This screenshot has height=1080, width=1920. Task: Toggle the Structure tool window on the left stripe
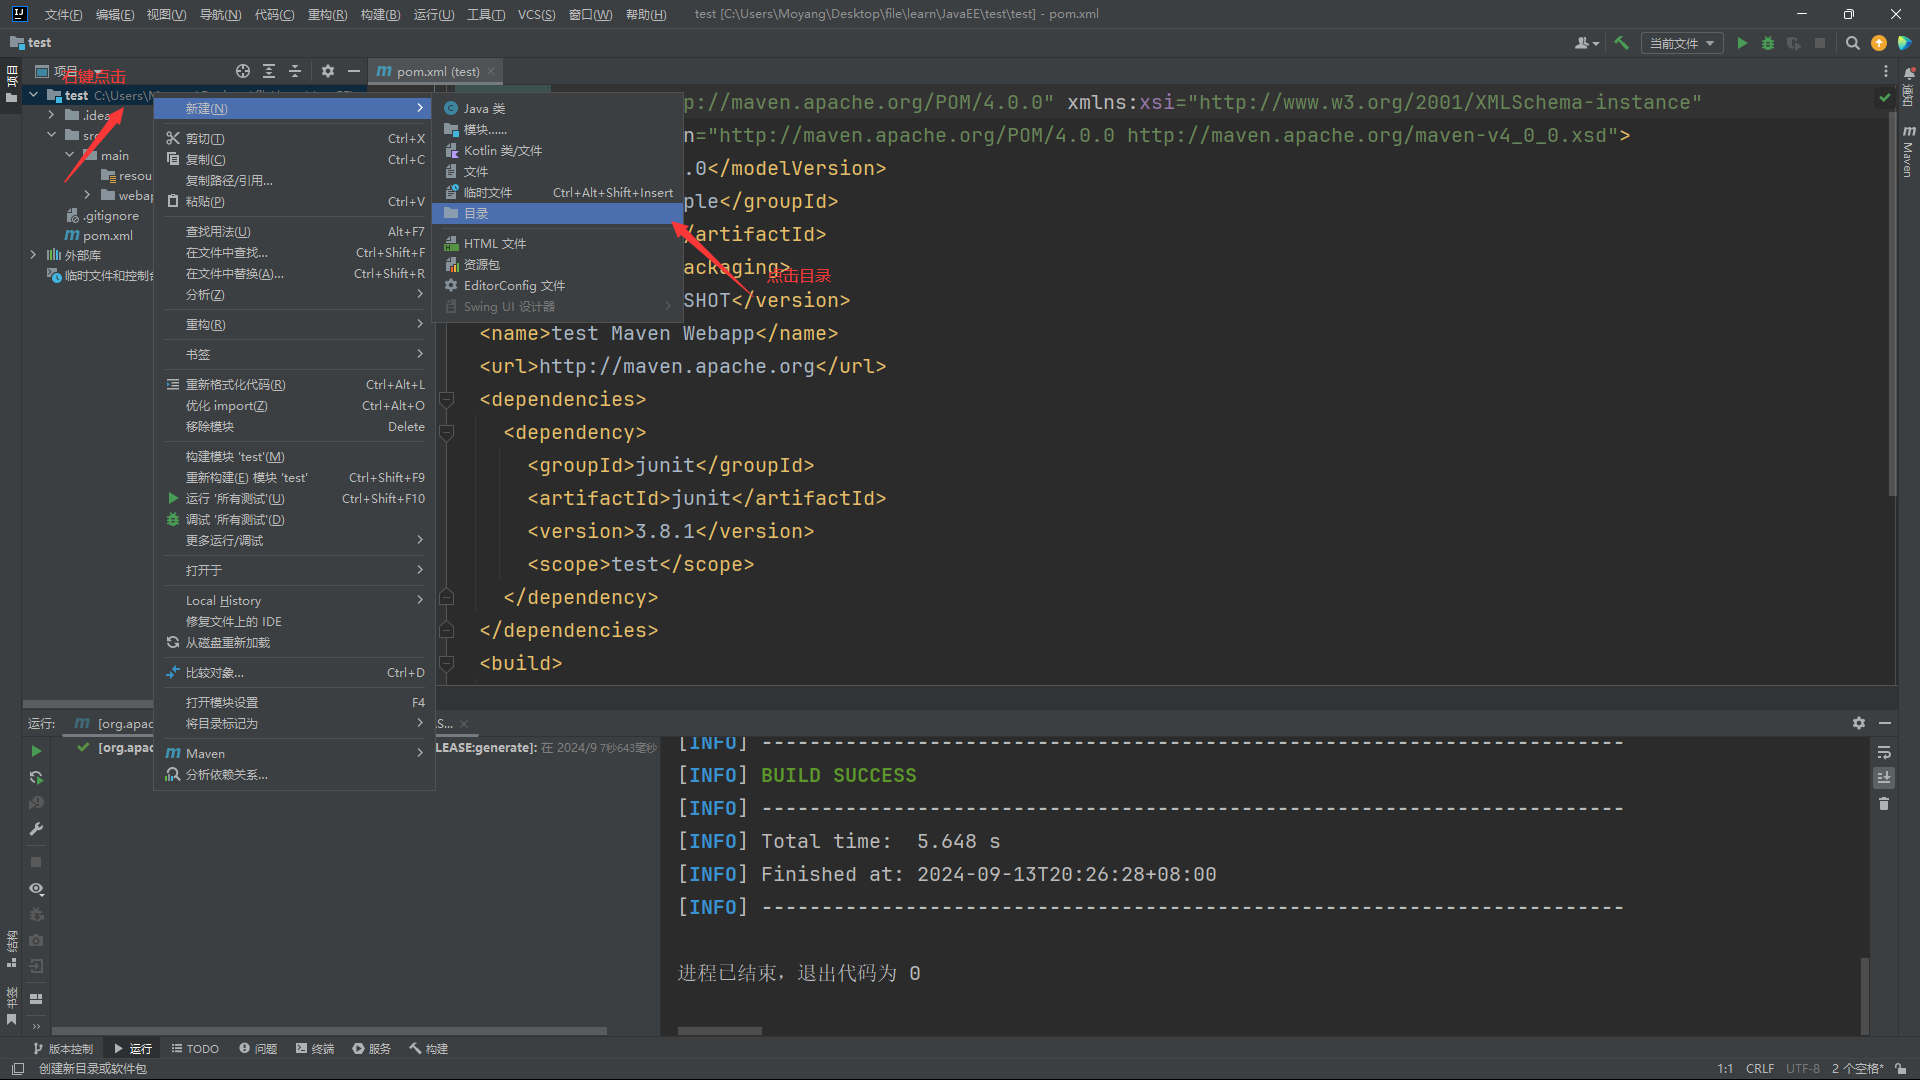point(11,949)
